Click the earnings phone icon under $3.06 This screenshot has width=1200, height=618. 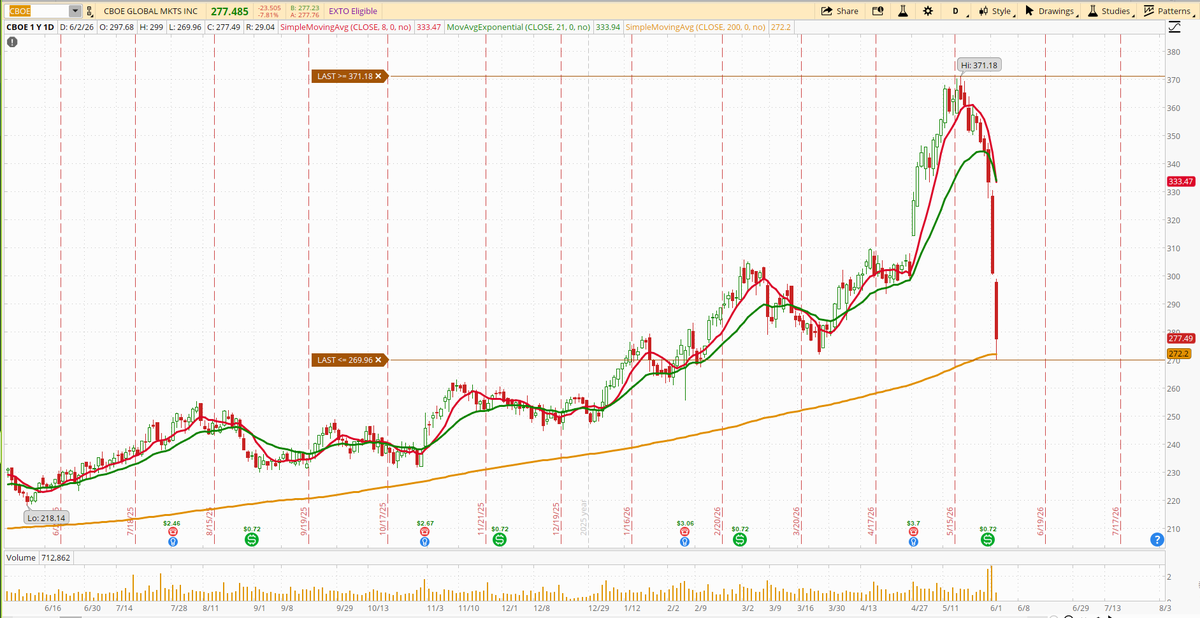(684, 532)
